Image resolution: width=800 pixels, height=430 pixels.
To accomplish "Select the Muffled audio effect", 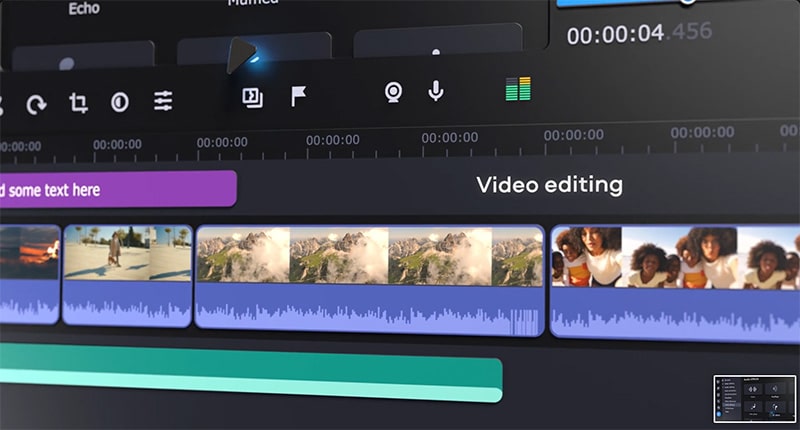I will tap(252, 4).
